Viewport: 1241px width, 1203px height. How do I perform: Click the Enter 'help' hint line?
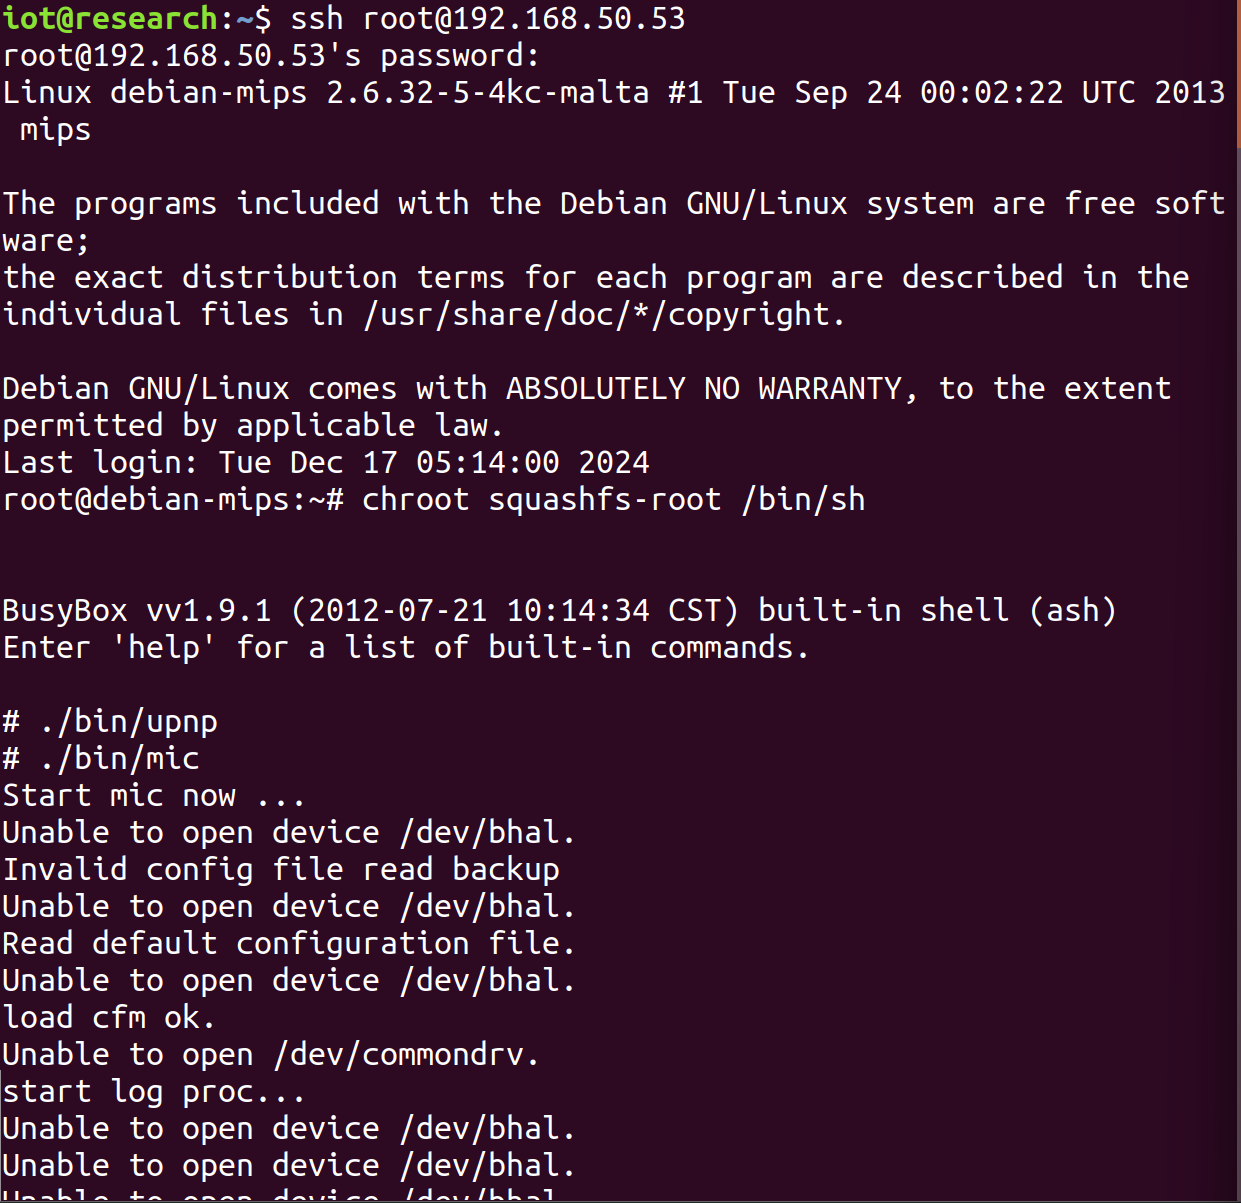pos(405,647)
